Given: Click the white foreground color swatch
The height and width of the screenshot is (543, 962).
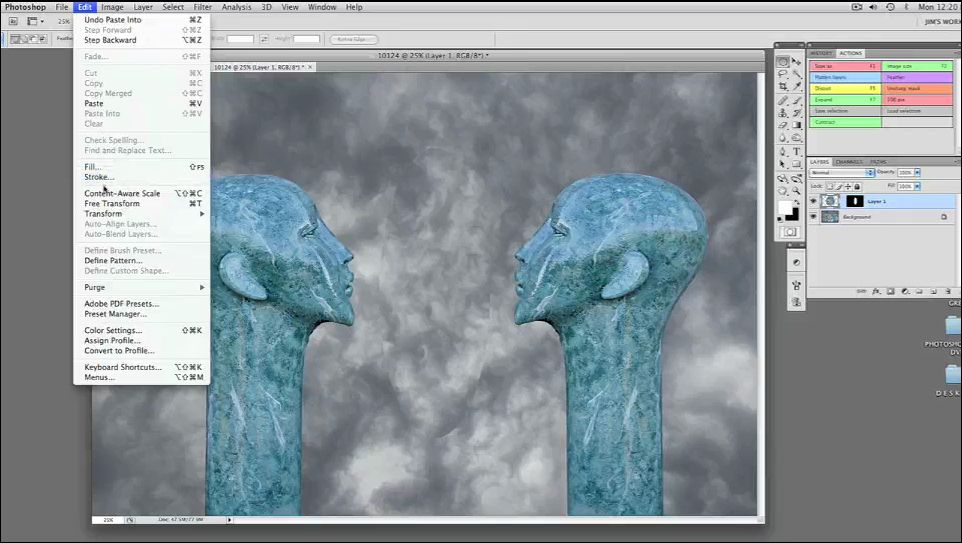Looking at the screenshot, I should tap(785, 208).
